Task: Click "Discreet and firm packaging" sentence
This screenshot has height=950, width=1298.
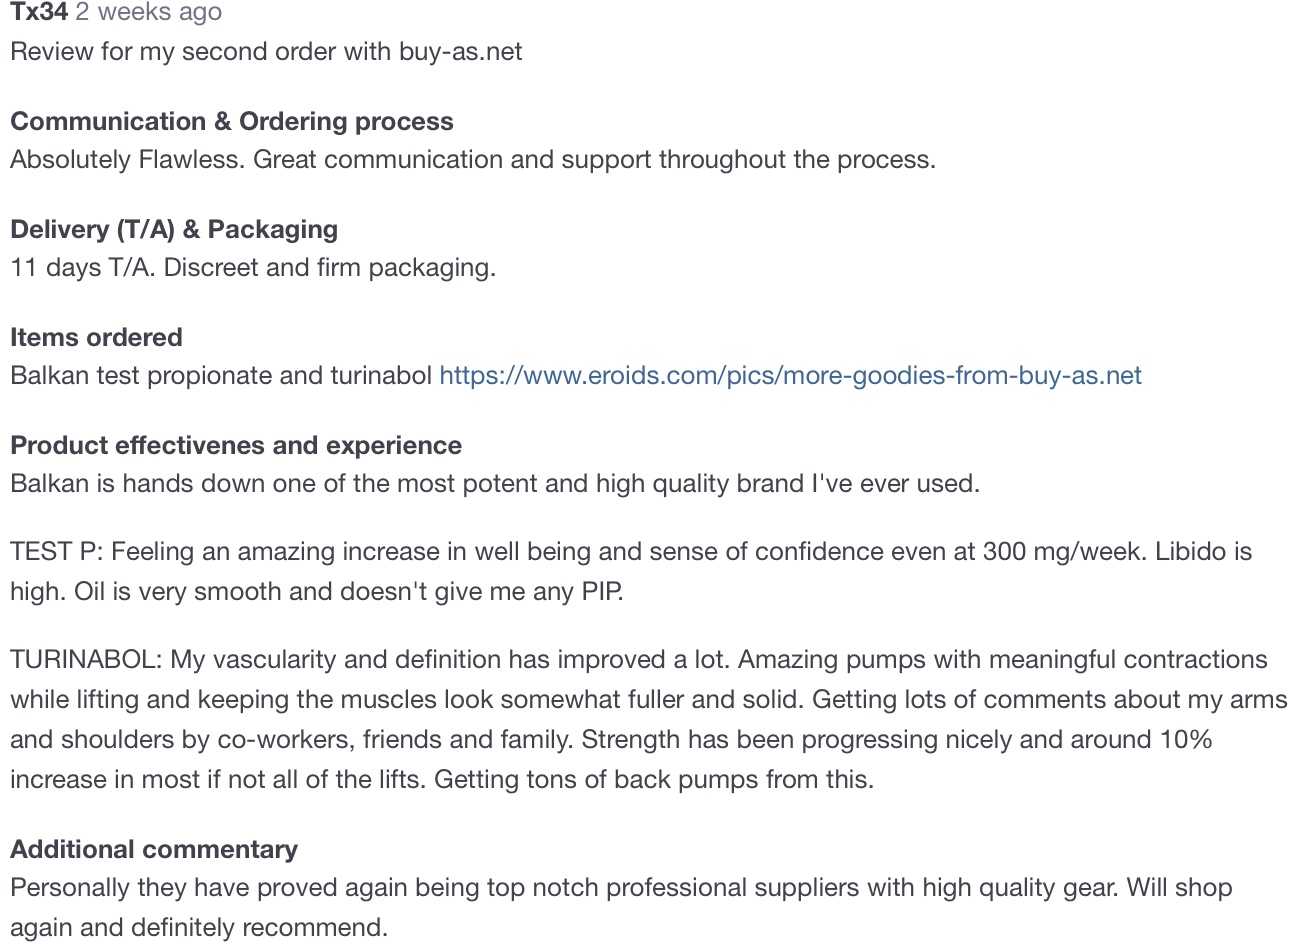Action: [x=329, y=268]
